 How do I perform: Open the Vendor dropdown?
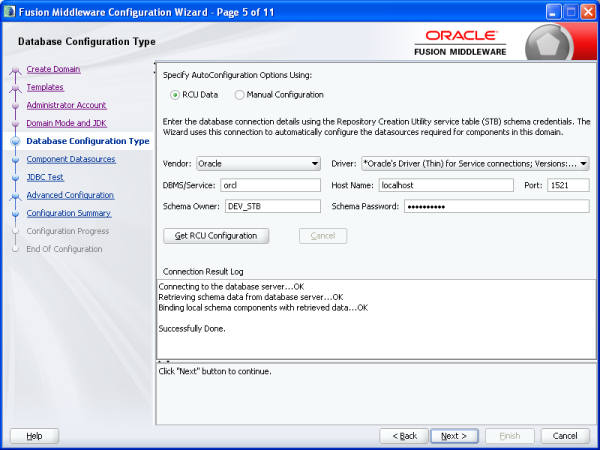(257, 163)
